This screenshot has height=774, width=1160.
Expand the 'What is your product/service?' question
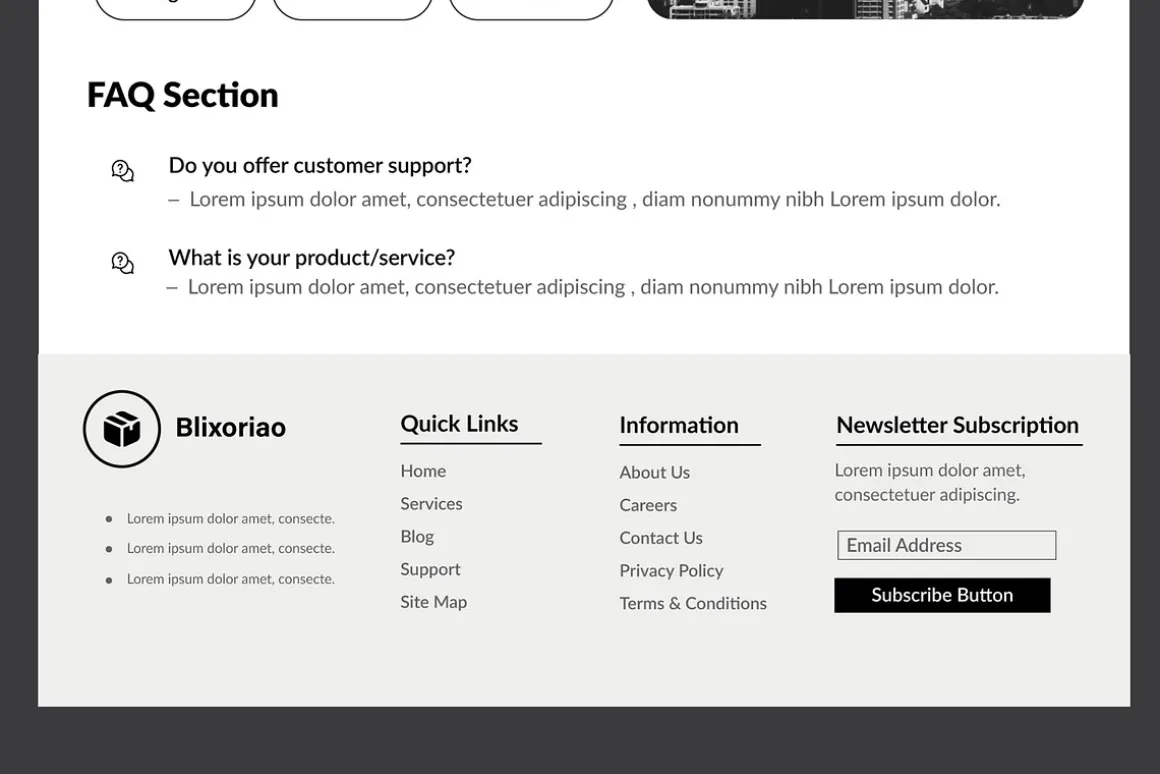pos(311,258)
